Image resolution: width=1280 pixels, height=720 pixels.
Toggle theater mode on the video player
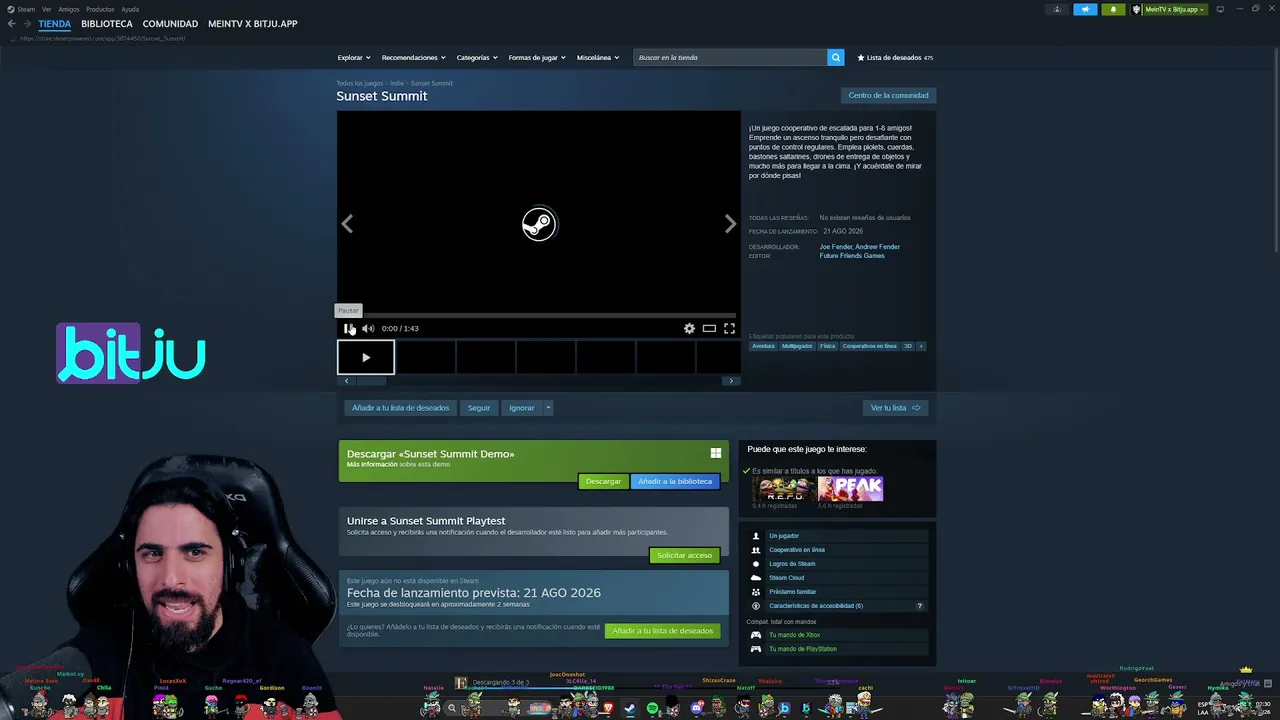click(709, 328)
